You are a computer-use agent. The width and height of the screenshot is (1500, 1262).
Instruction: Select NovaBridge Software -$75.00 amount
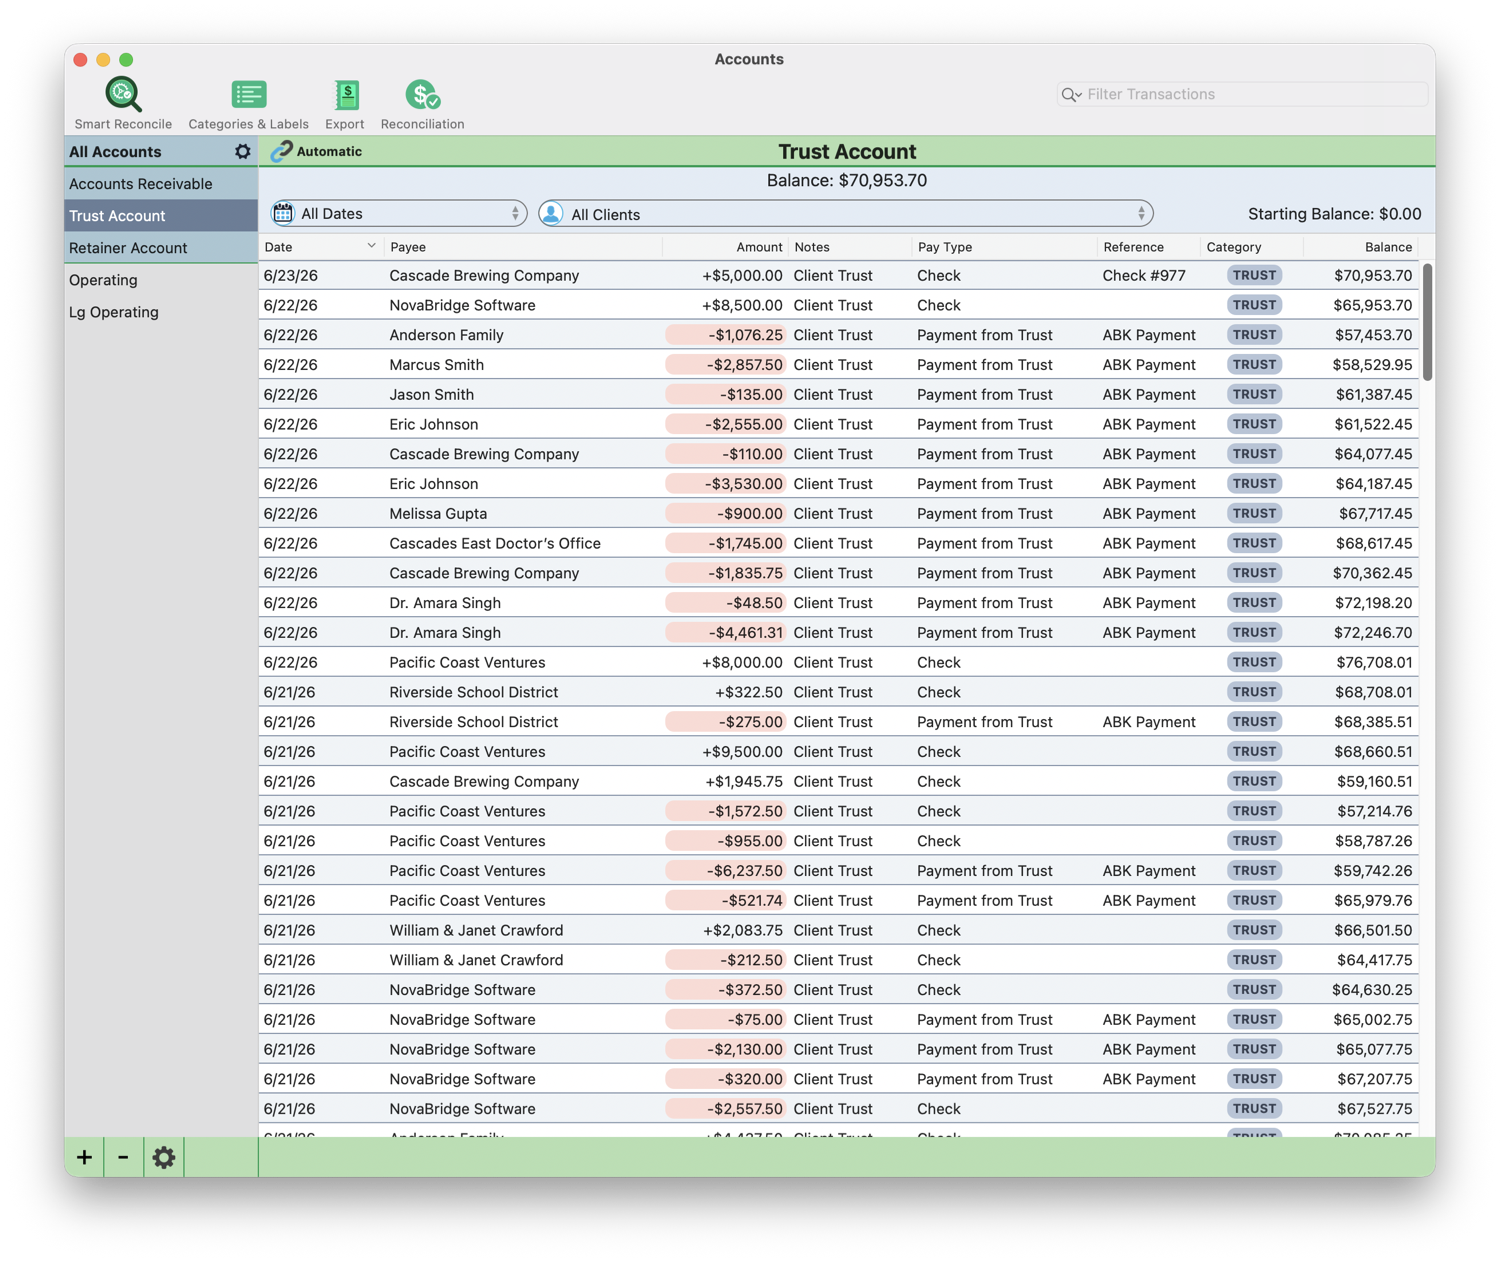tap(726, 1020)
